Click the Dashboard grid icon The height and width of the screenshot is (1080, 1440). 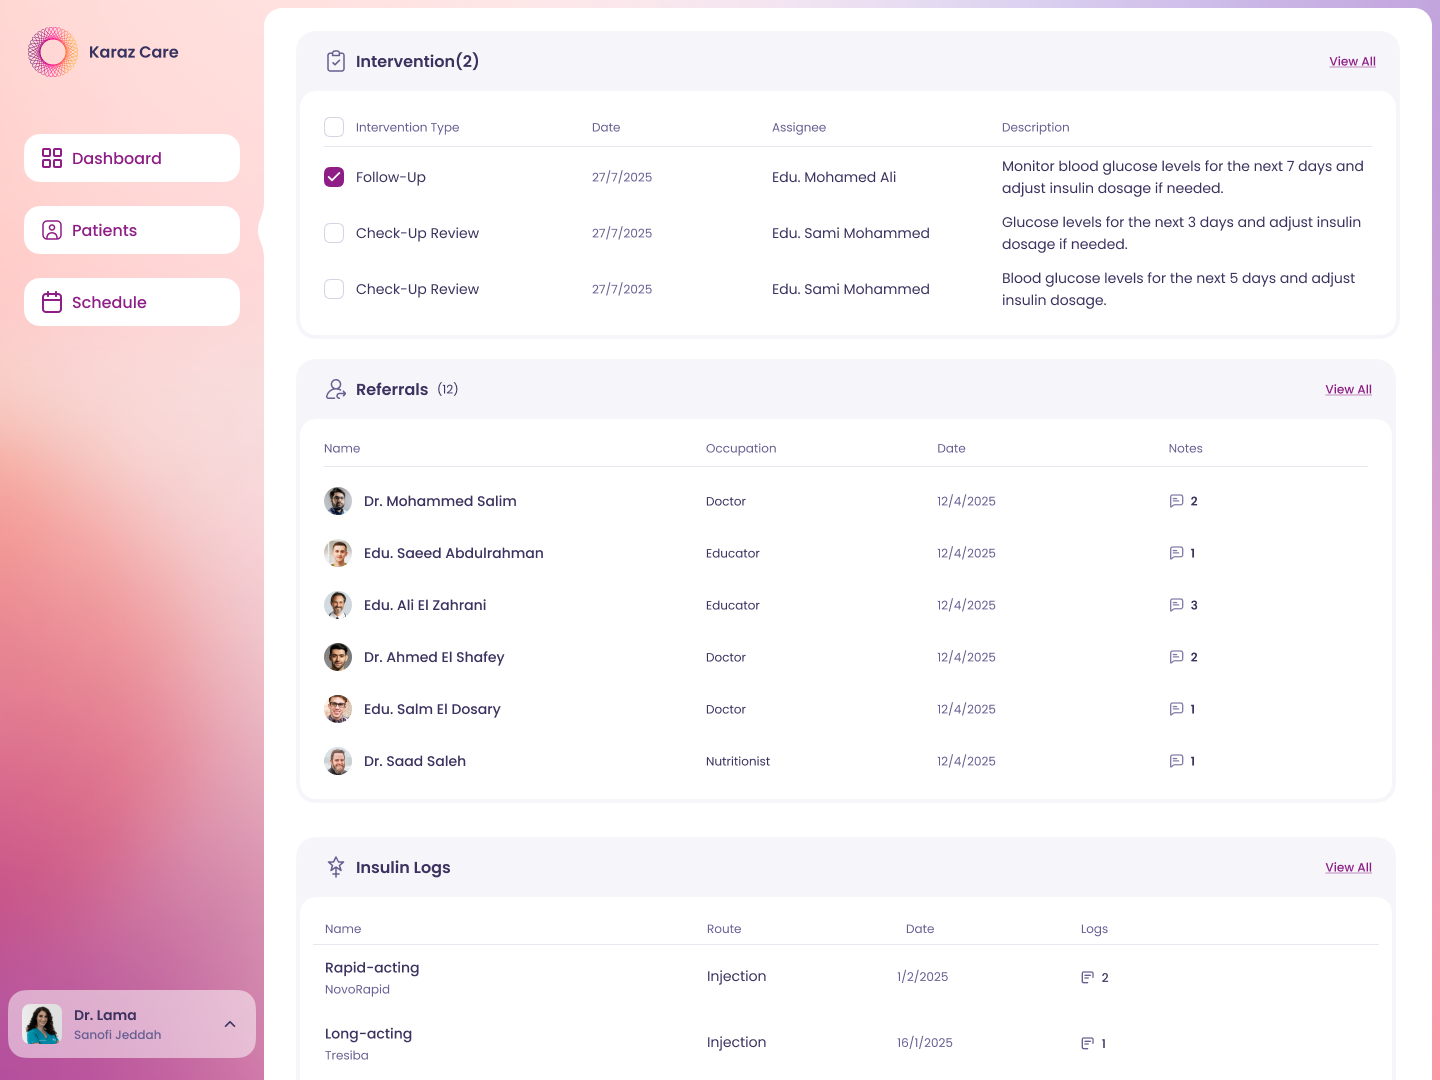click(52, 158)
